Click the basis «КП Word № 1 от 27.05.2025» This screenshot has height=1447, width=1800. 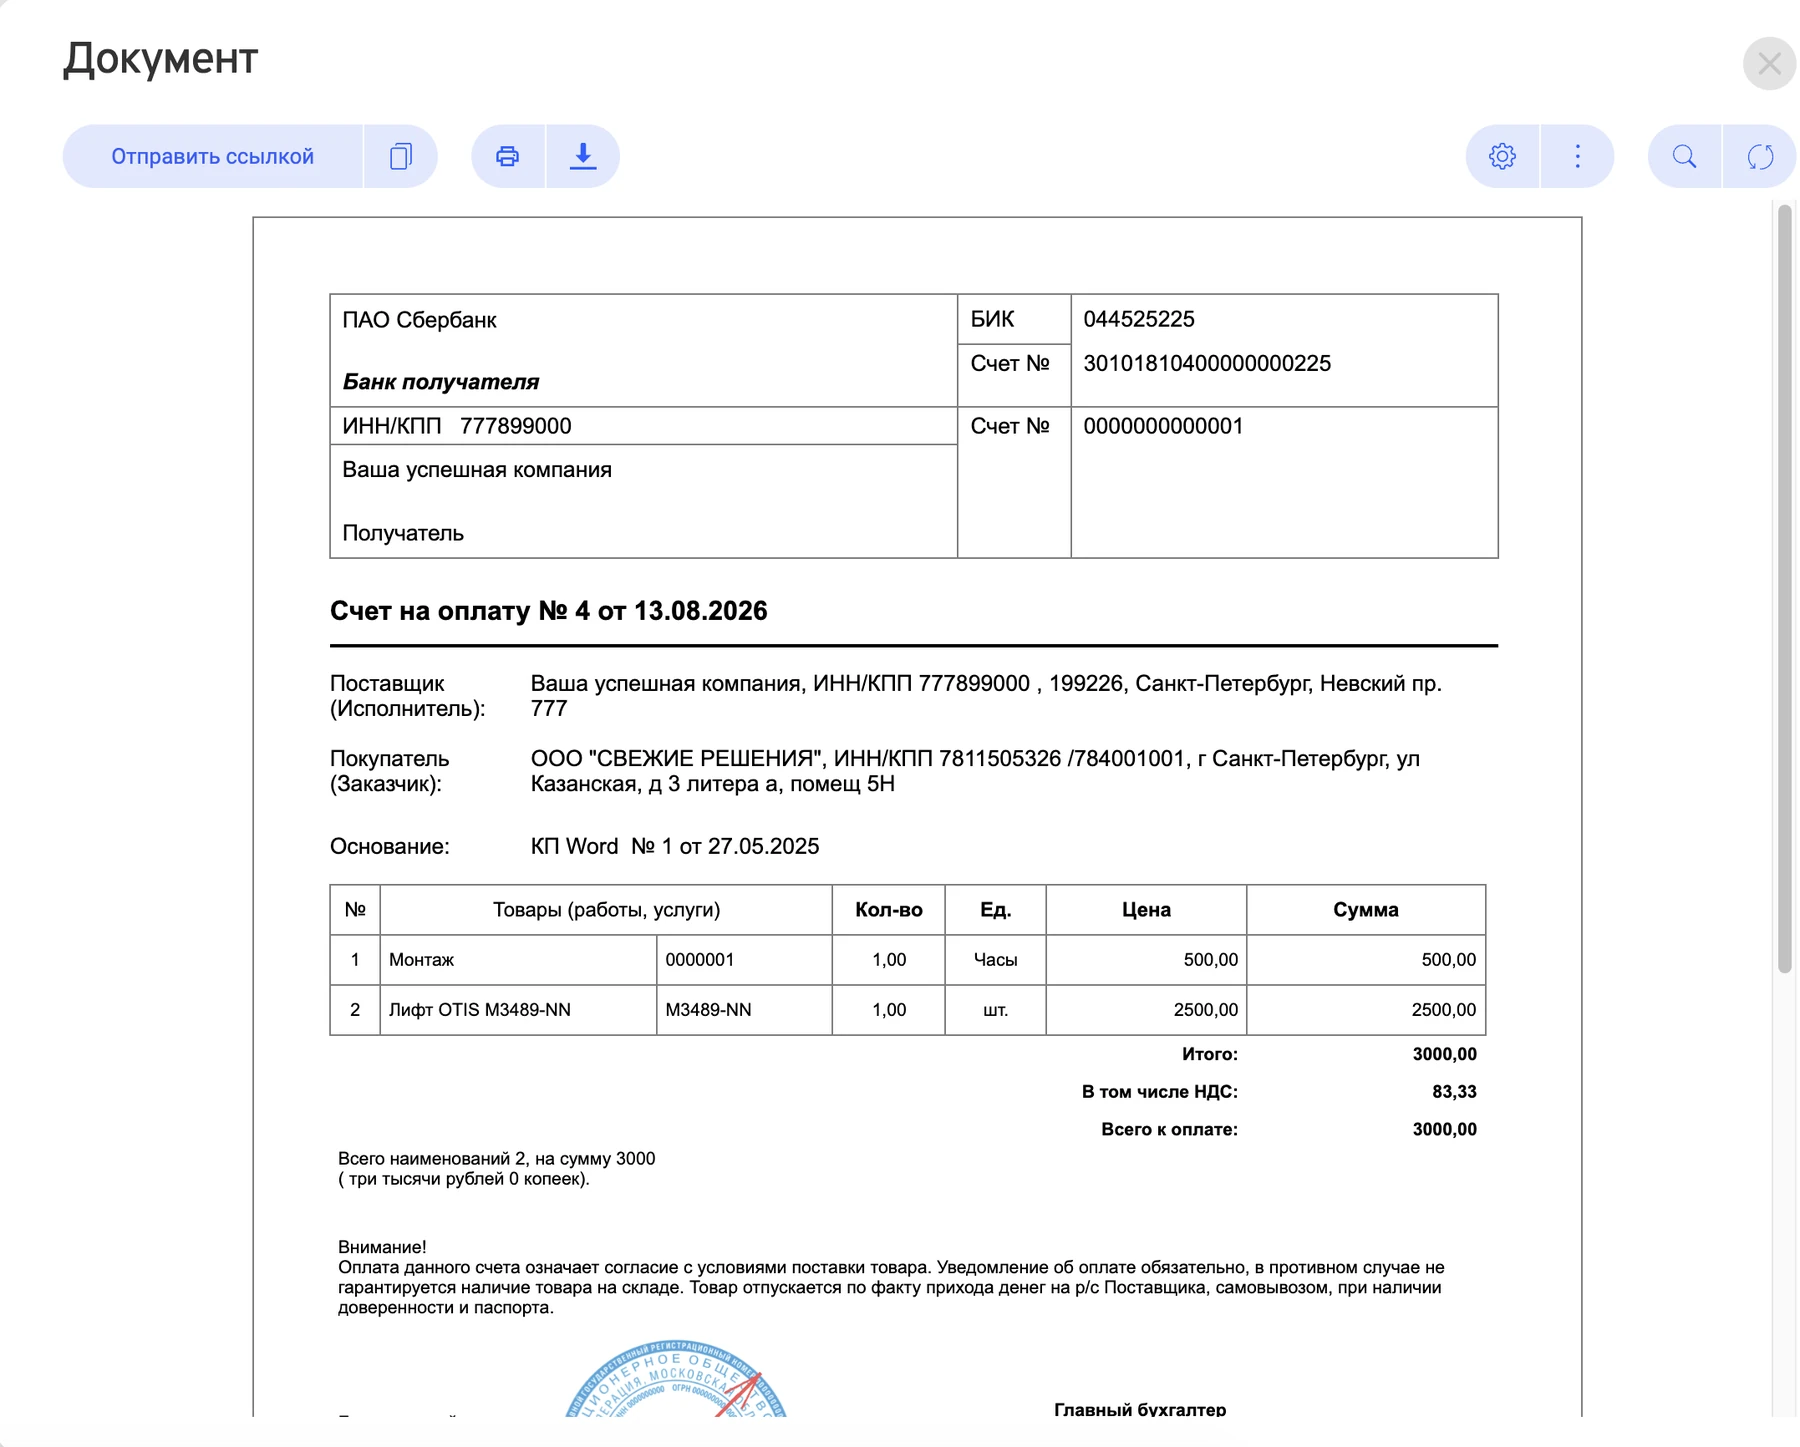(675, 847)
